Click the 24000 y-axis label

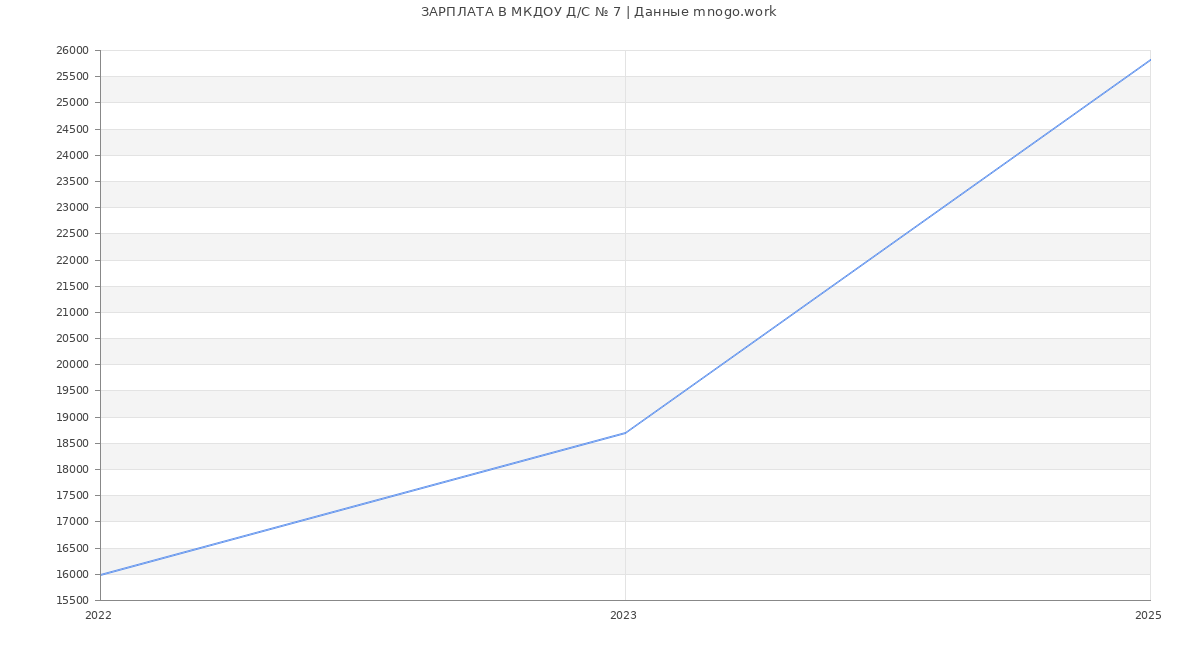point(73,155)
